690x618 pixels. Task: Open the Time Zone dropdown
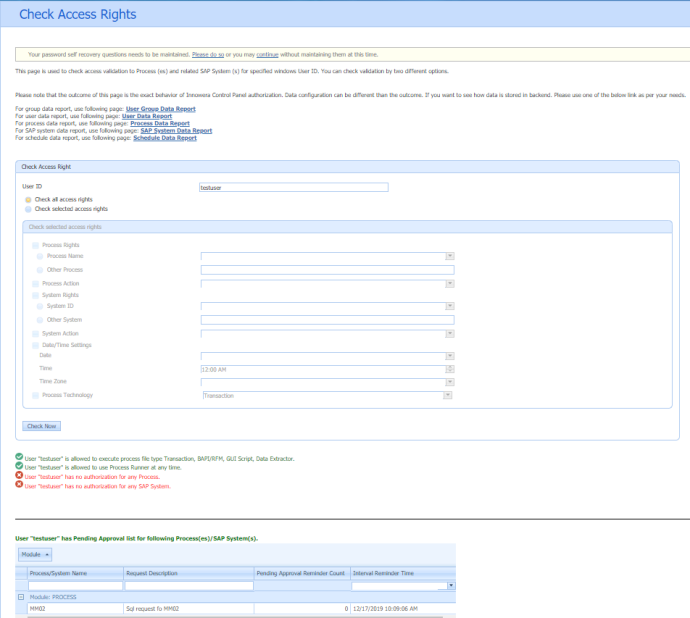[450, 383]
